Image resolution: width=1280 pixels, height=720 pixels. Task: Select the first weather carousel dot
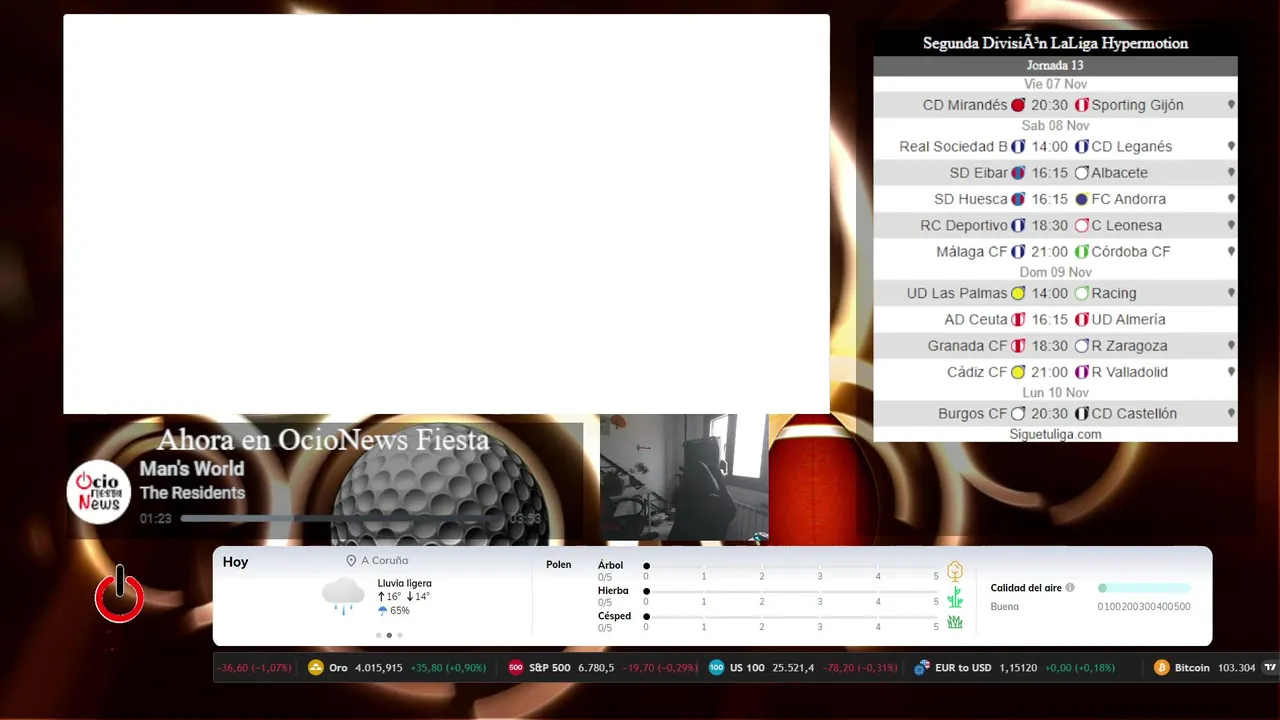point(378,635)
